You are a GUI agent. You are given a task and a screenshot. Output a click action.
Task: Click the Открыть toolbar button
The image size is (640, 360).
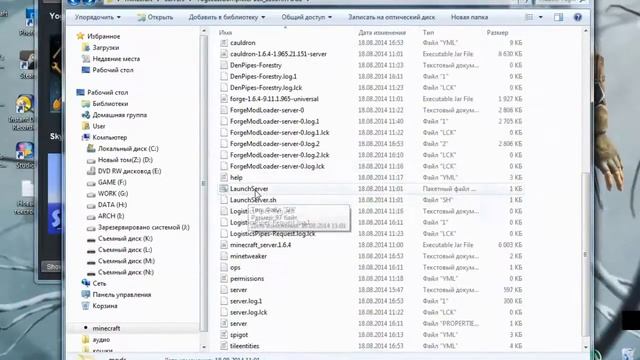[155, 17]
